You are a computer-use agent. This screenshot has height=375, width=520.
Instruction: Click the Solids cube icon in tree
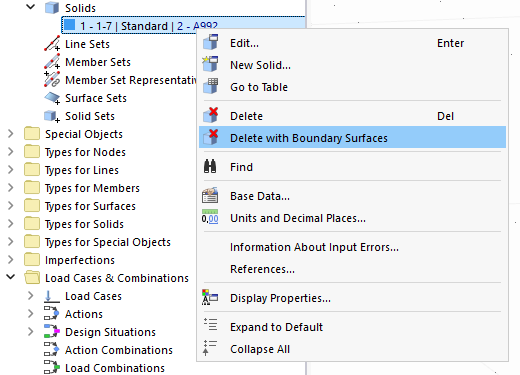coord(52,8)
